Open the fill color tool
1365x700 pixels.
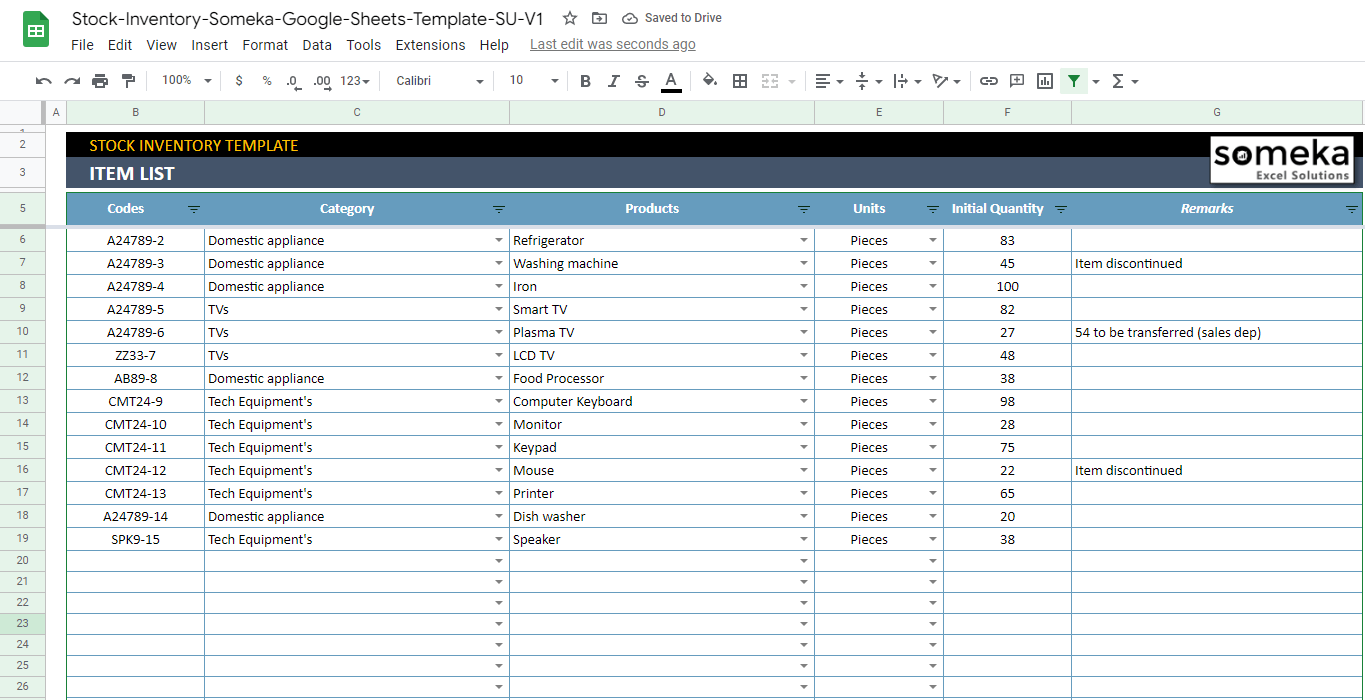[x=709, y=81]
